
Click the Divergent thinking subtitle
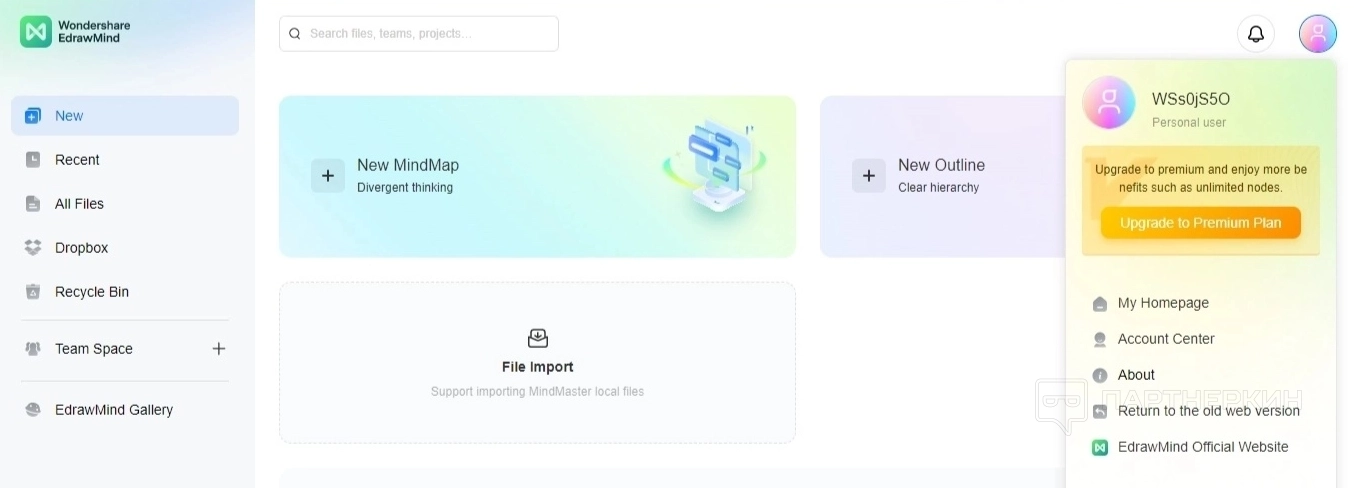pos(405,188)
